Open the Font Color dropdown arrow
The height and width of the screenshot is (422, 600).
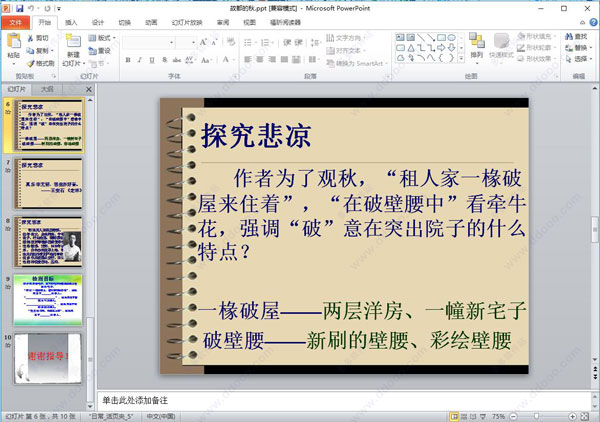click(x=233, y=60)
